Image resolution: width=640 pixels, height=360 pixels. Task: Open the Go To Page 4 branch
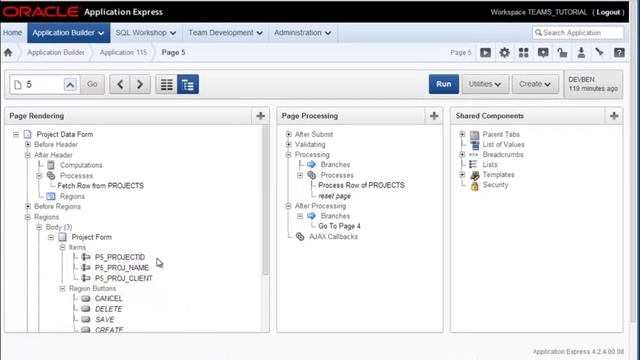(339, 226)
